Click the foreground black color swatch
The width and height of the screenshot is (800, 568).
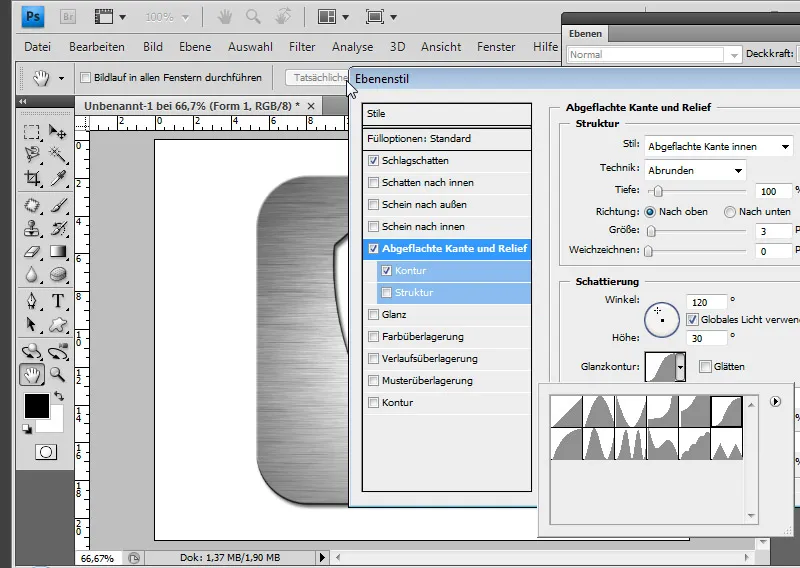36,405
